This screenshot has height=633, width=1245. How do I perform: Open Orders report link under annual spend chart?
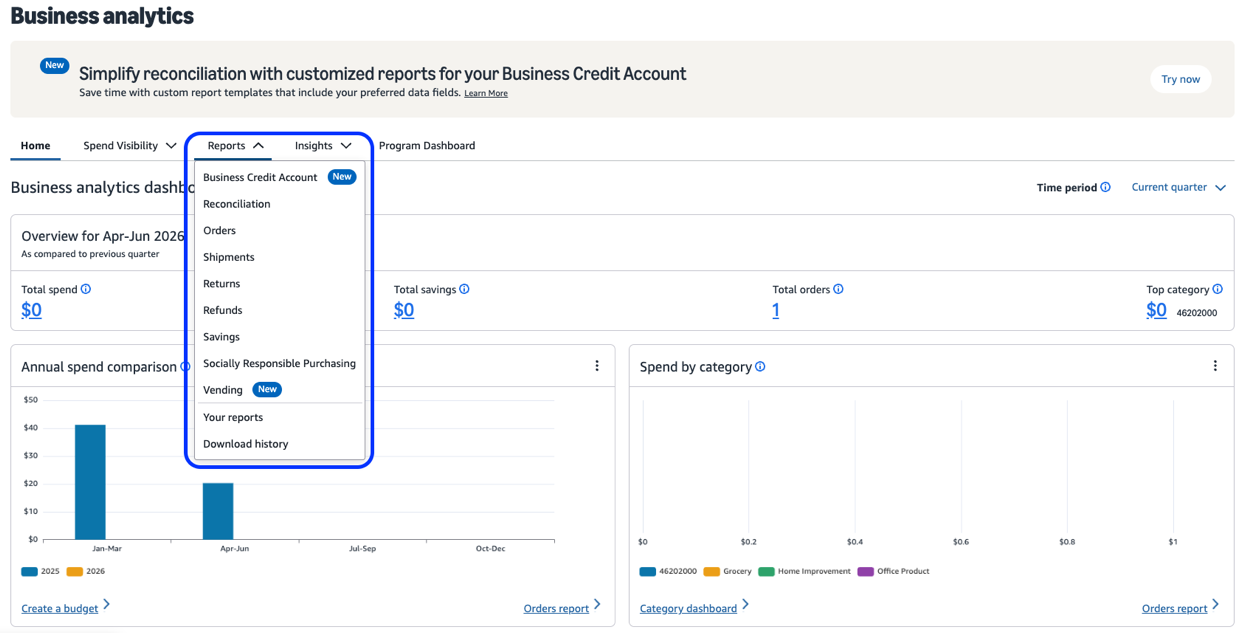click(x=556, y=608)
